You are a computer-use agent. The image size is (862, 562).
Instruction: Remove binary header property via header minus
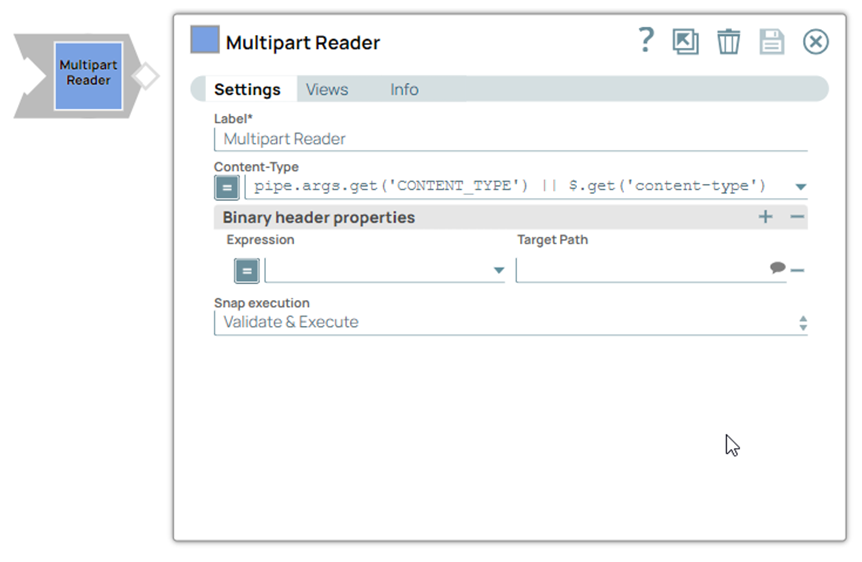[797, 217]
